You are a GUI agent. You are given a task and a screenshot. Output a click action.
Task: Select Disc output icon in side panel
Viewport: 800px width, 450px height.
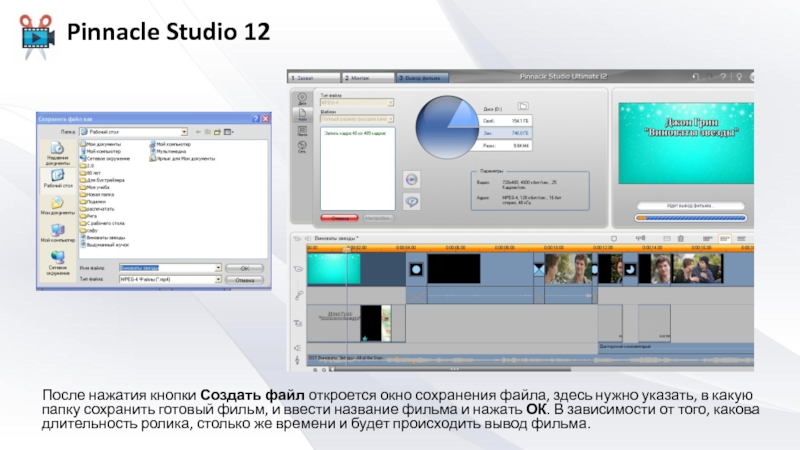(x=302, y=98)
